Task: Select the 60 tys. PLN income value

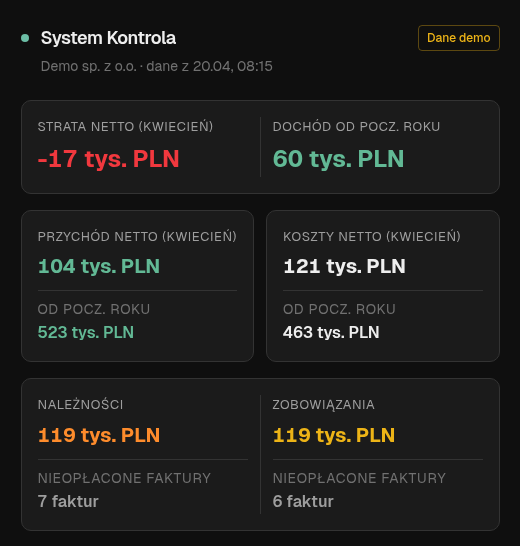Action: tap(338, 159)
